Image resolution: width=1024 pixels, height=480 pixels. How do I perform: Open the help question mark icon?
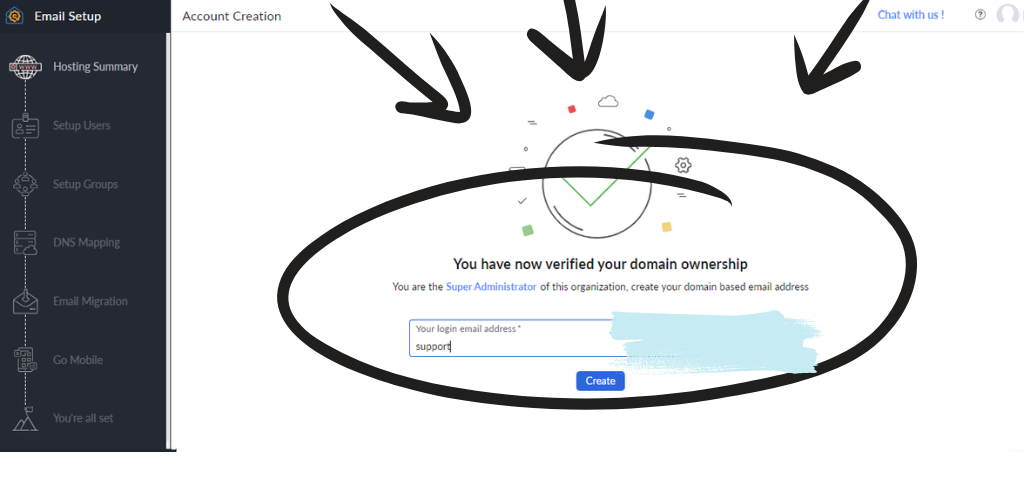[980, 15]
